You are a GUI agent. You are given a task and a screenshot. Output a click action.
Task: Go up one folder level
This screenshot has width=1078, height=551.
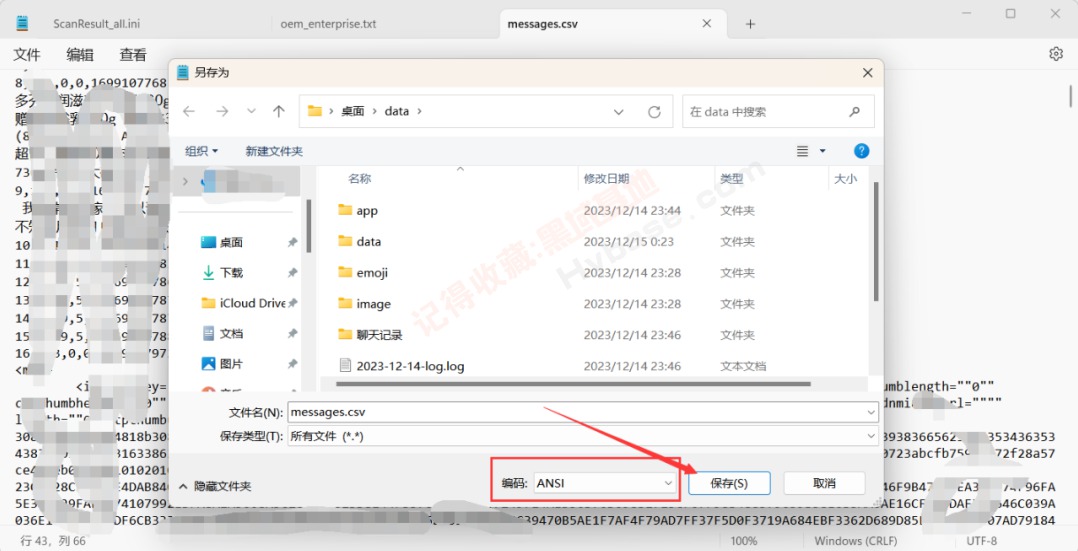click(x=278, y=111)
